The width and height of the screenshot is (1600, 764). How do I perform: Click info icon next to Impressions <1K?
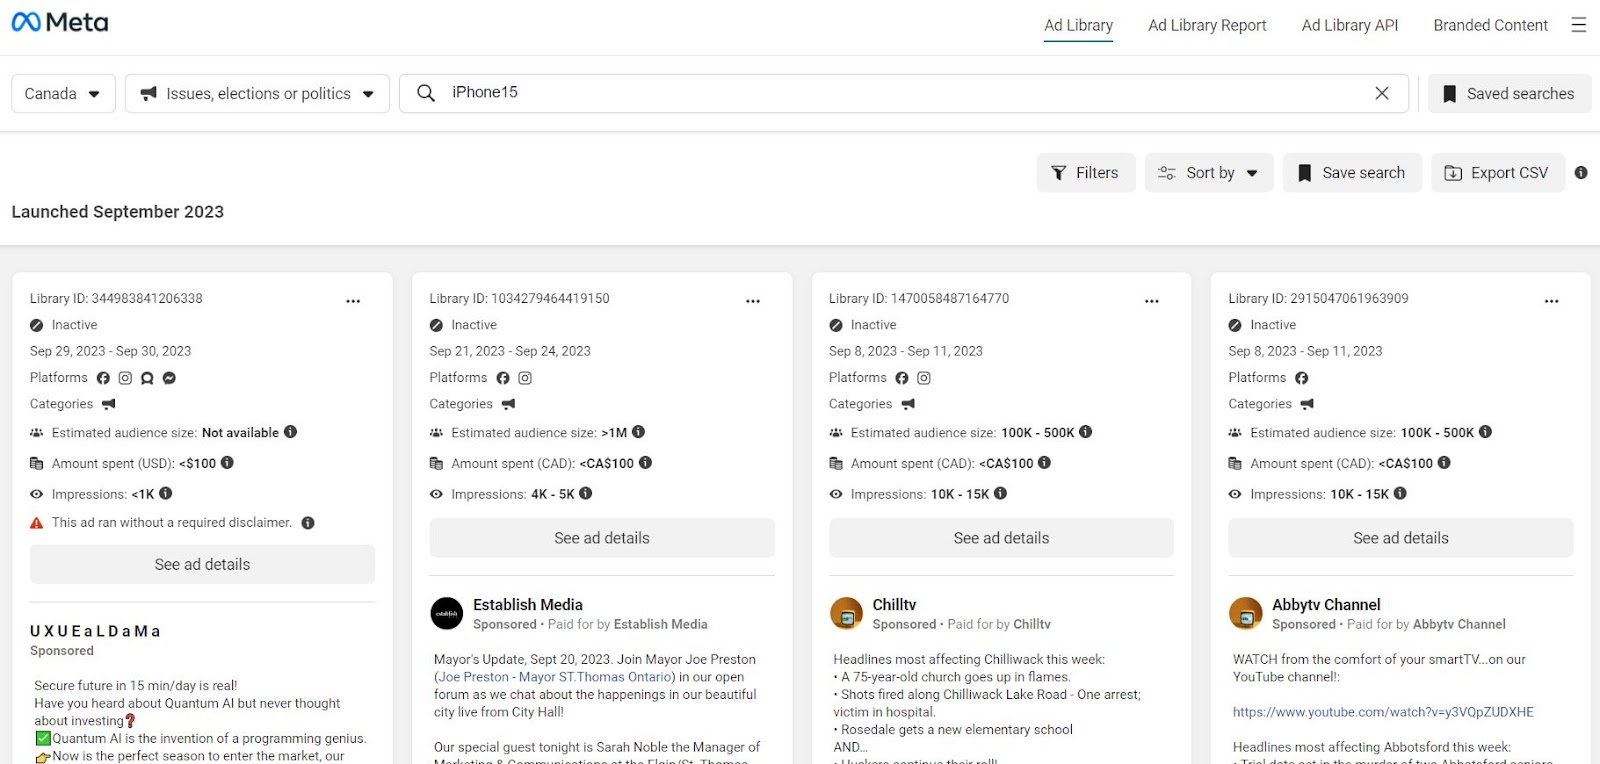point(166,493)
